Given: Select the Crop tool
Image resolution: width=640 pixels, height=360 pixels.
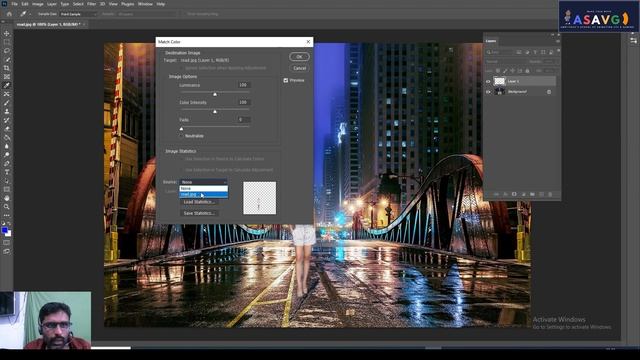Looking at the screenshot, I should pos(7,68).
